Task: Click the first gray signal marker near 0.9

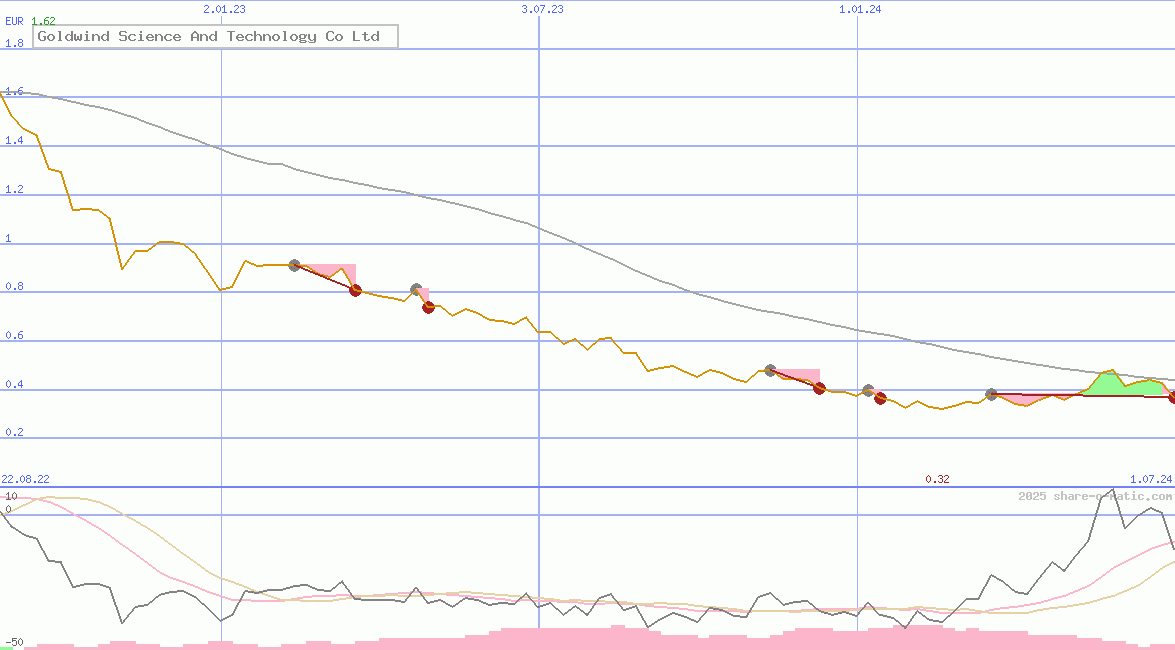Action: [294, 265]
